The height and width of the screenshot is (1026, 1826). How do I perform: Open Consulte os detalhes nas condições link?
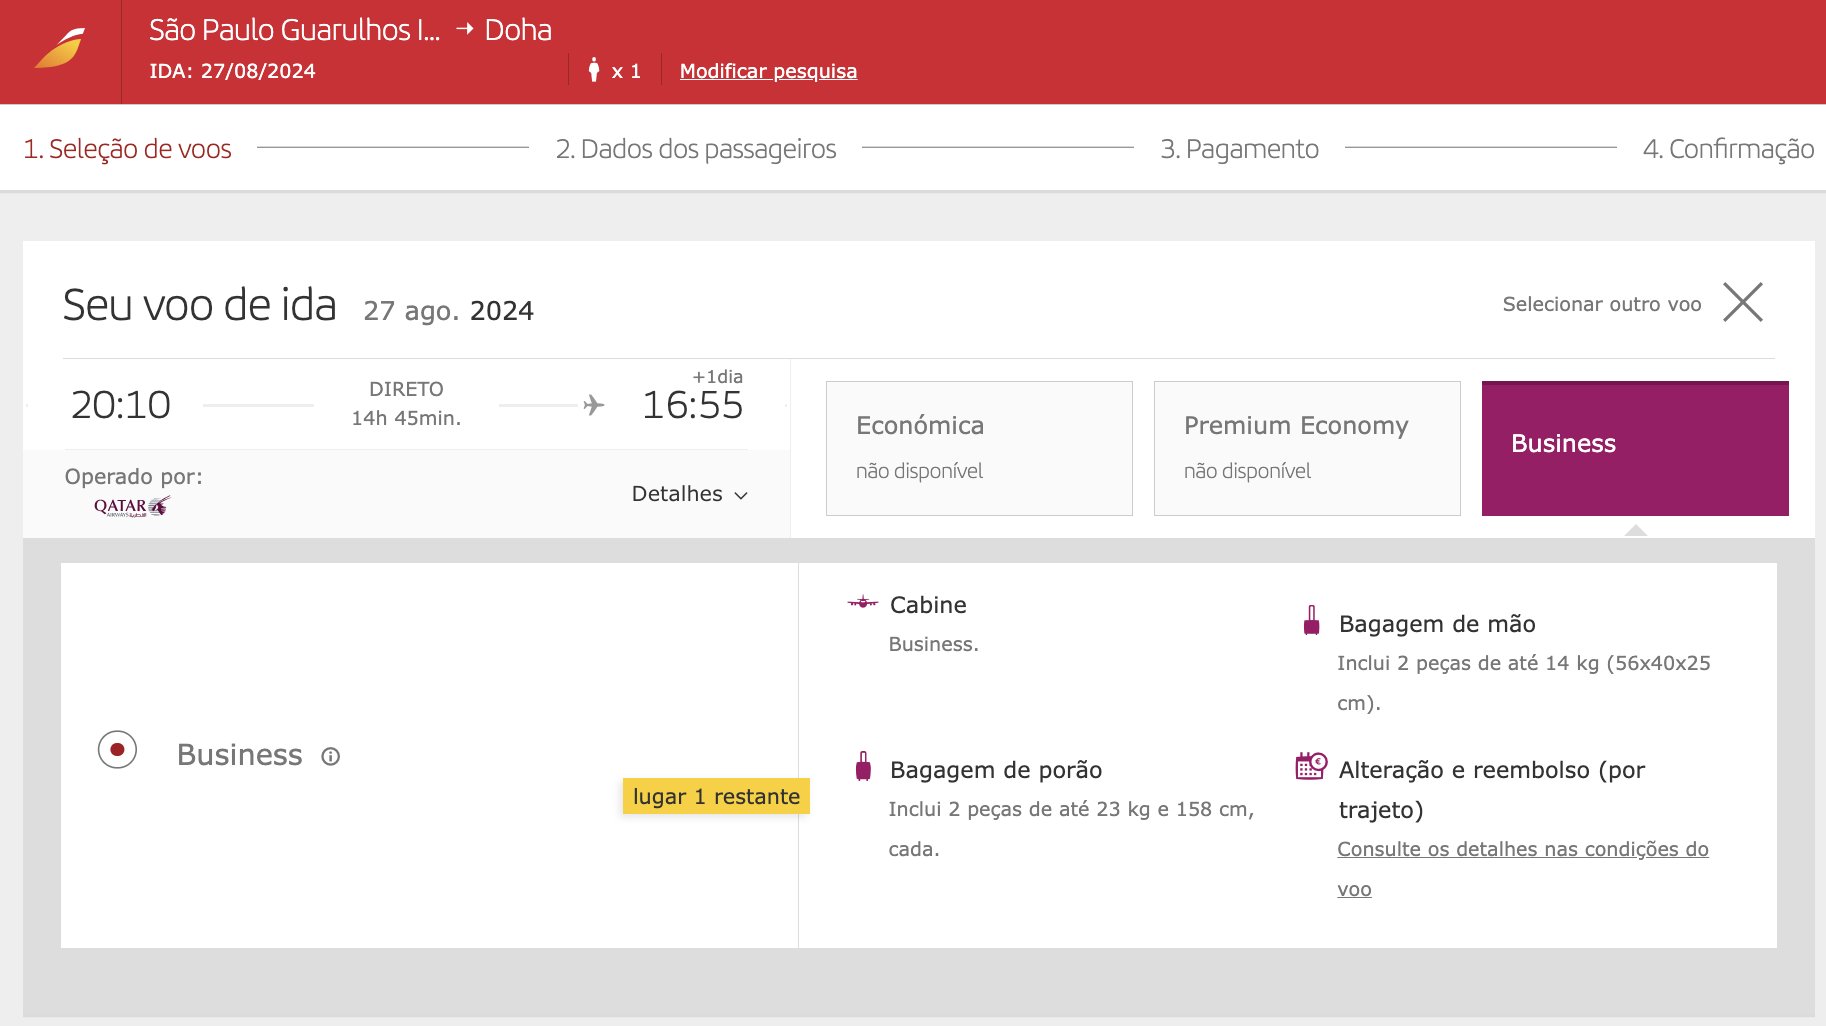coord(1523,869)
